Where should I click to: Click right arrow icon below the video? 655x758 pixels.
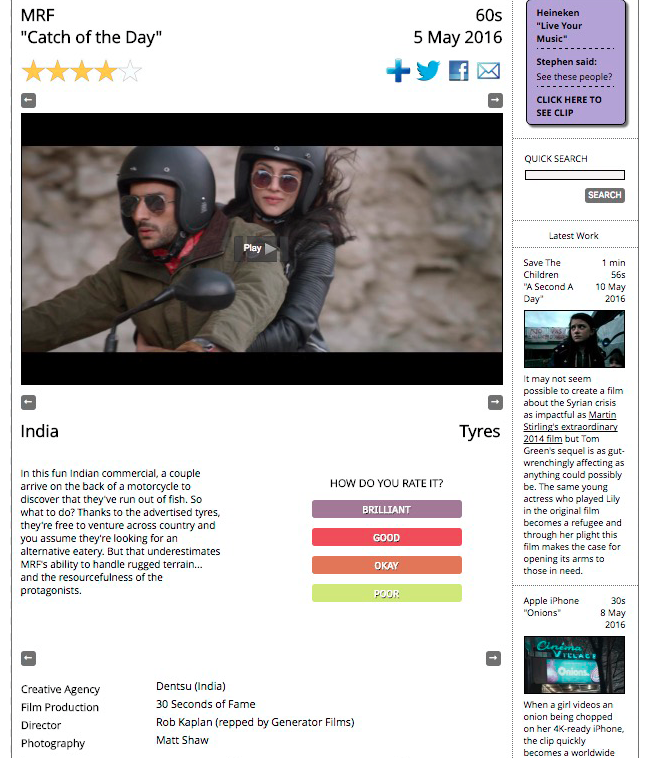pos(495,402)
